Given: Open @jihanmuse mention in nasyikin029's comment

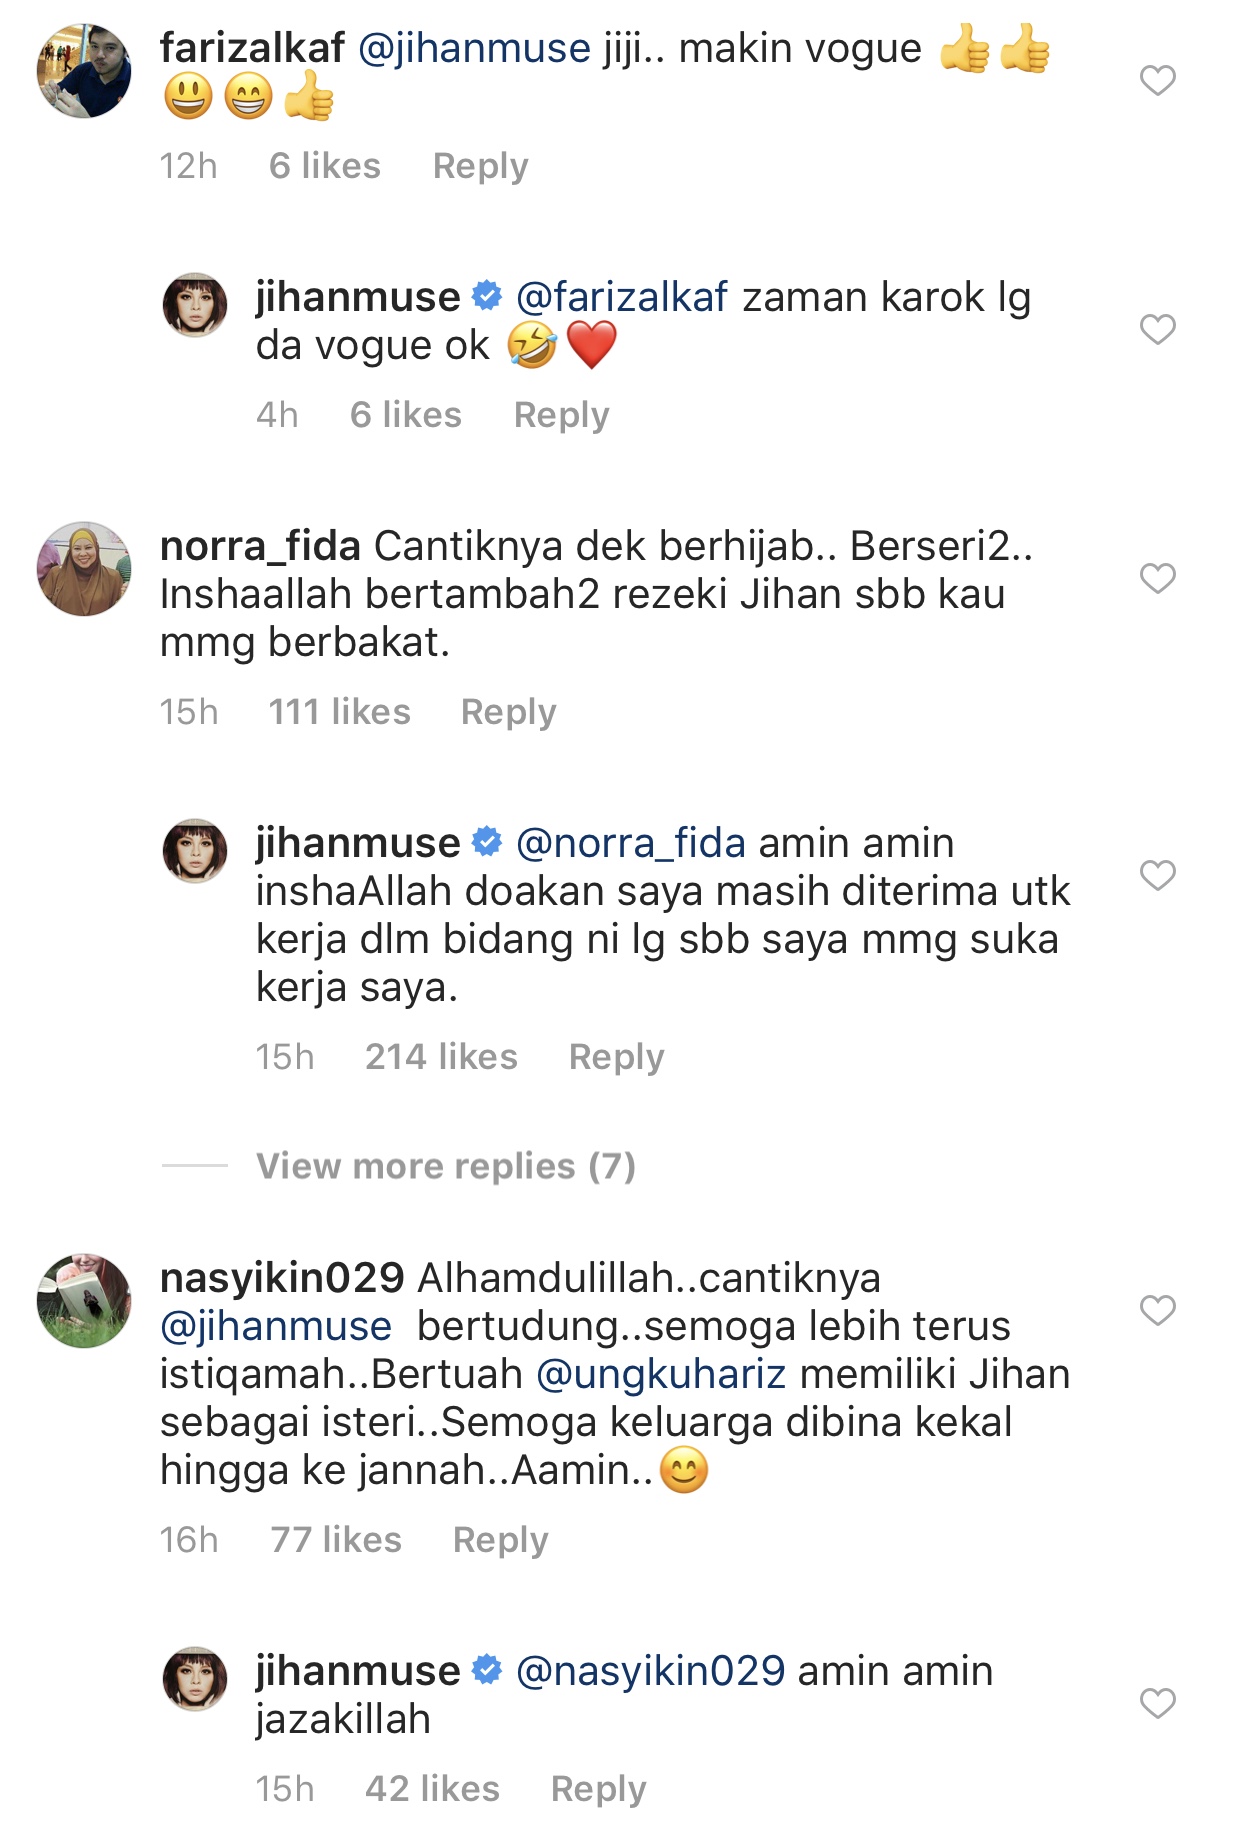Looking at the screenshot, I should [x=276, y=1326].
